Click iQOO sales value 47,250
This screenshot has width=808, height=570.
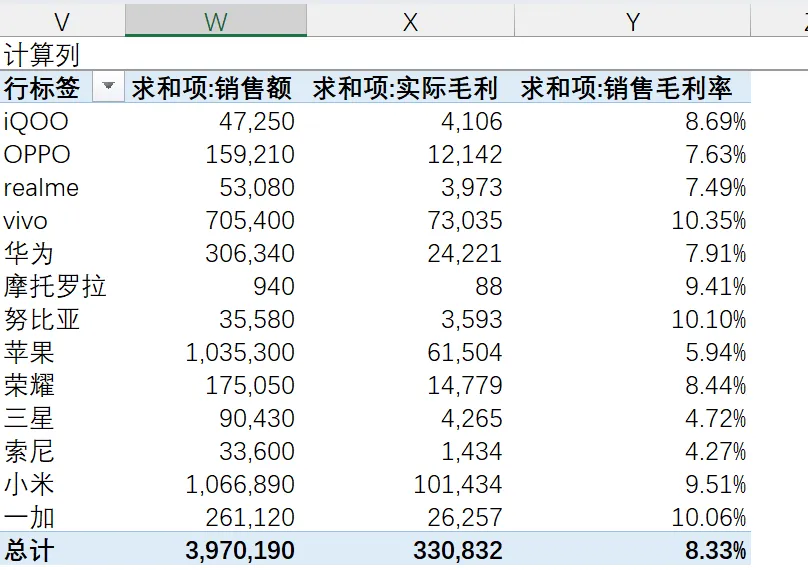click(x=257, y=122)
